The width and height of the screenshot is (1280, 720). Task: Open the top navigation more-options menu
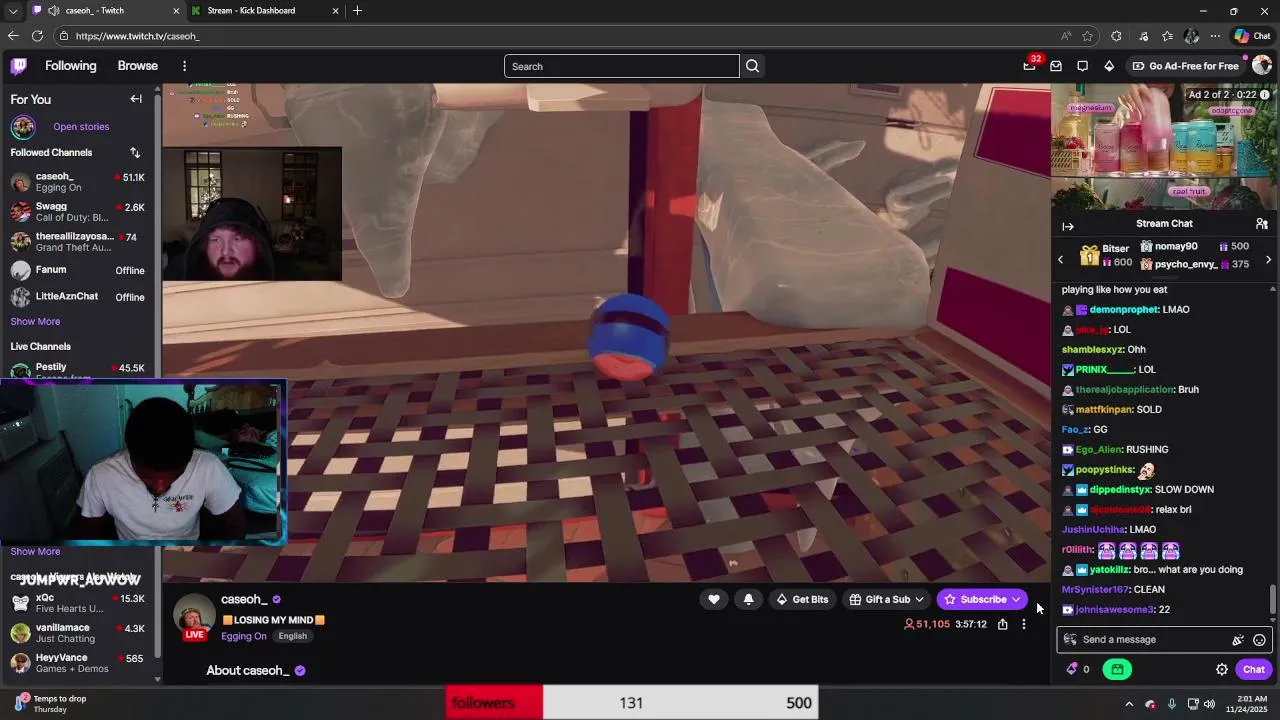tap(184, 66)
